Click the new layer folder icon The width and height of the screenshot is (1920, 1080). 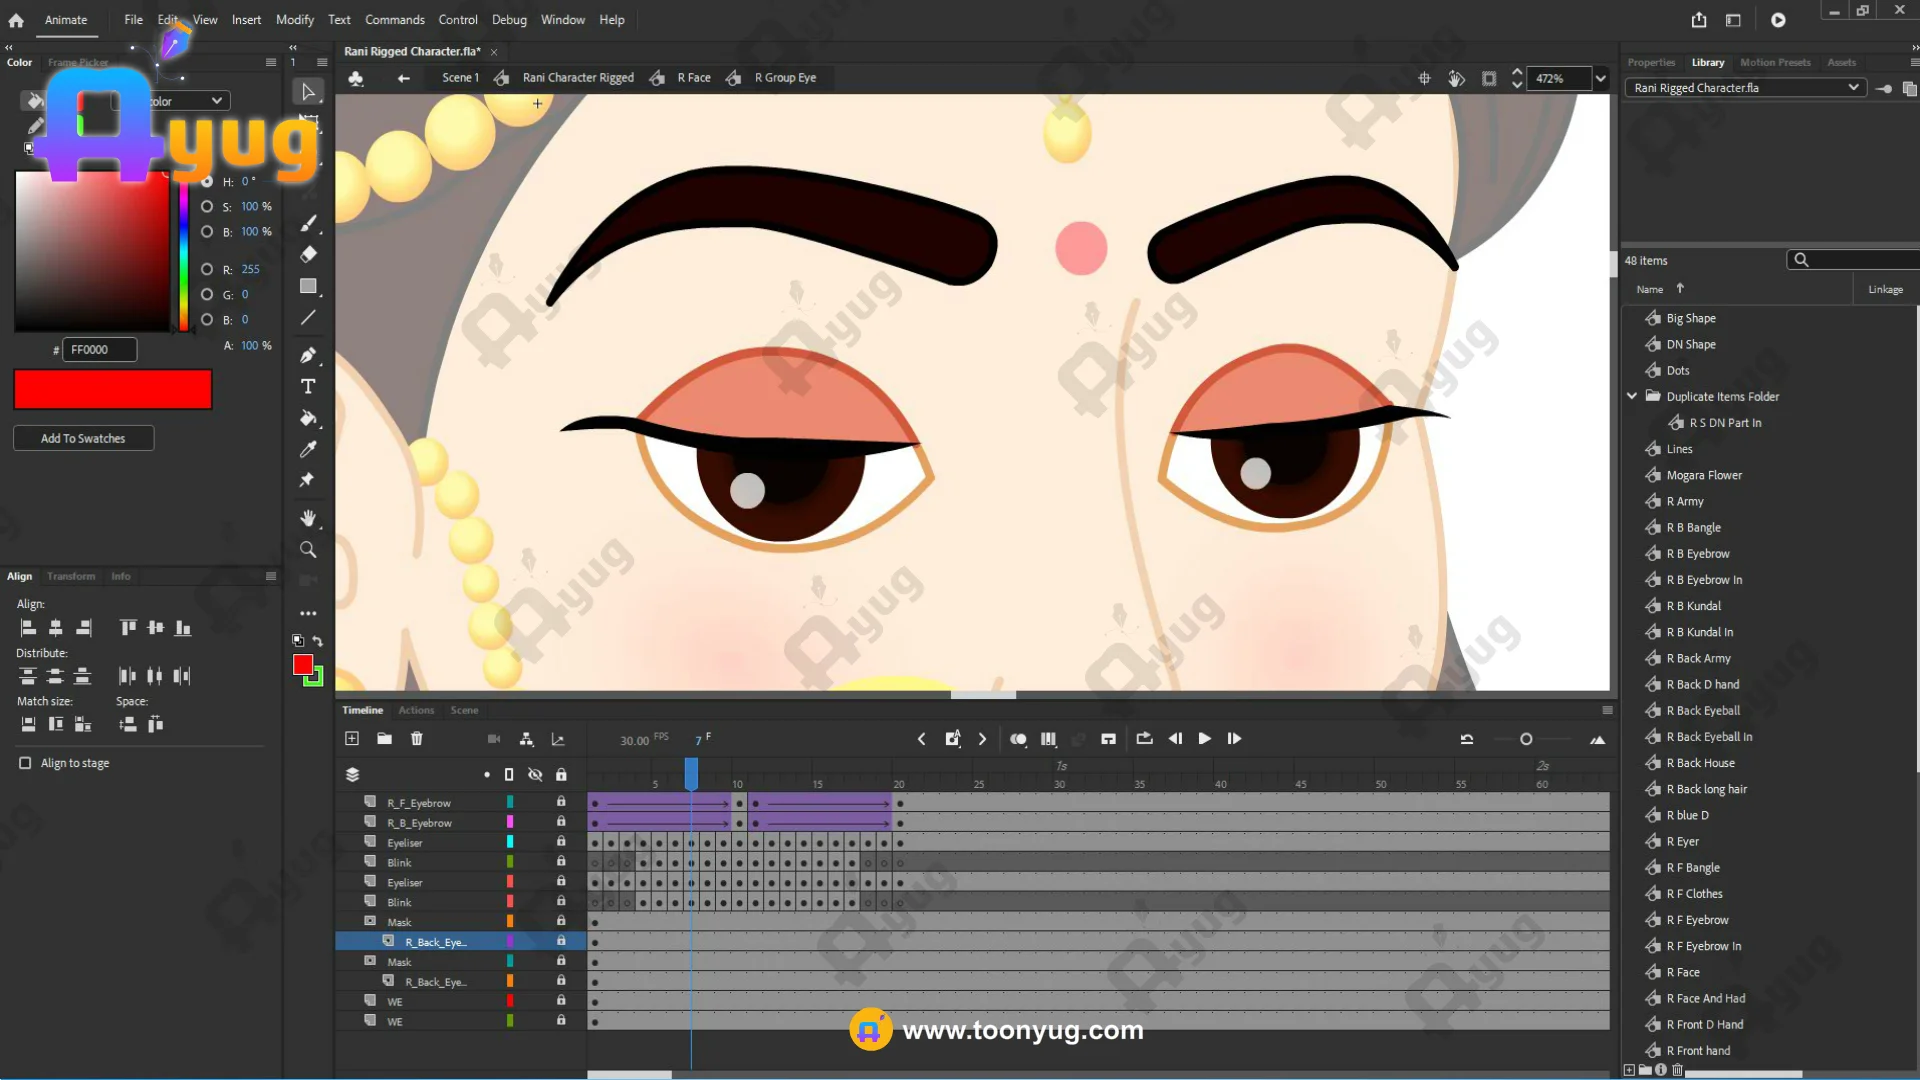(x=384, y=739)
